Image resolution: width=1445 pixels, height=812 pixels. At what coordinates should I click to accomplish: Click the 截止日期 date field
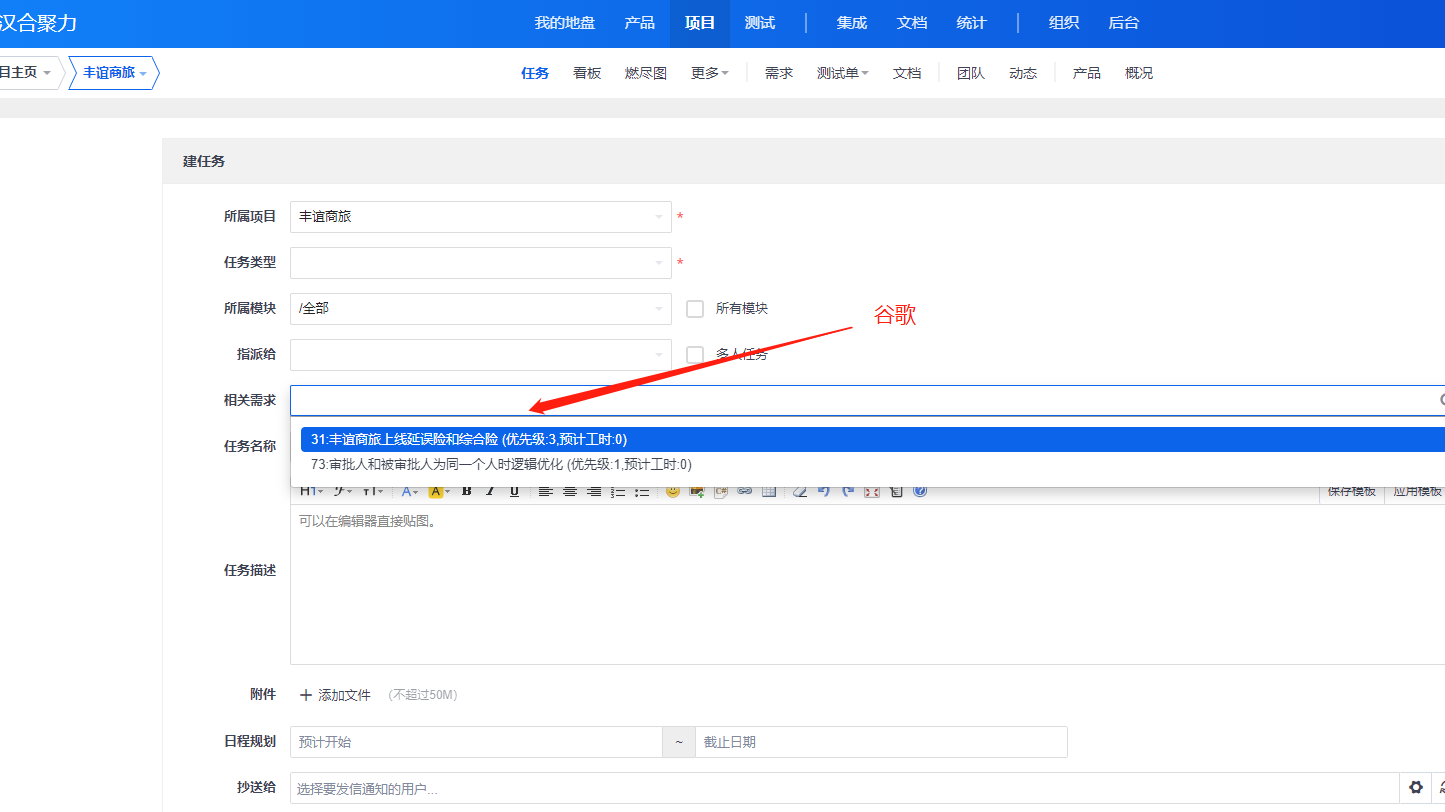coord(881,742)
